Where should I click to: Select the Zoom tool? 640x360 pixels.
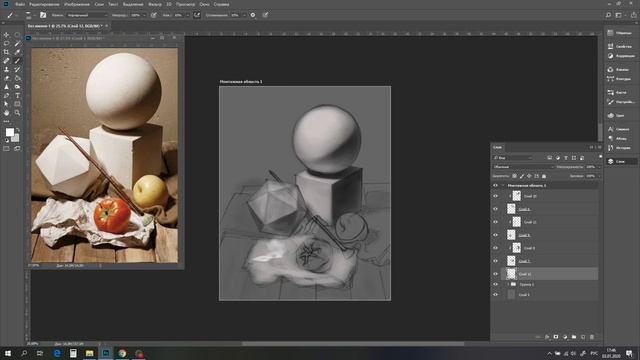pos(17,113)
